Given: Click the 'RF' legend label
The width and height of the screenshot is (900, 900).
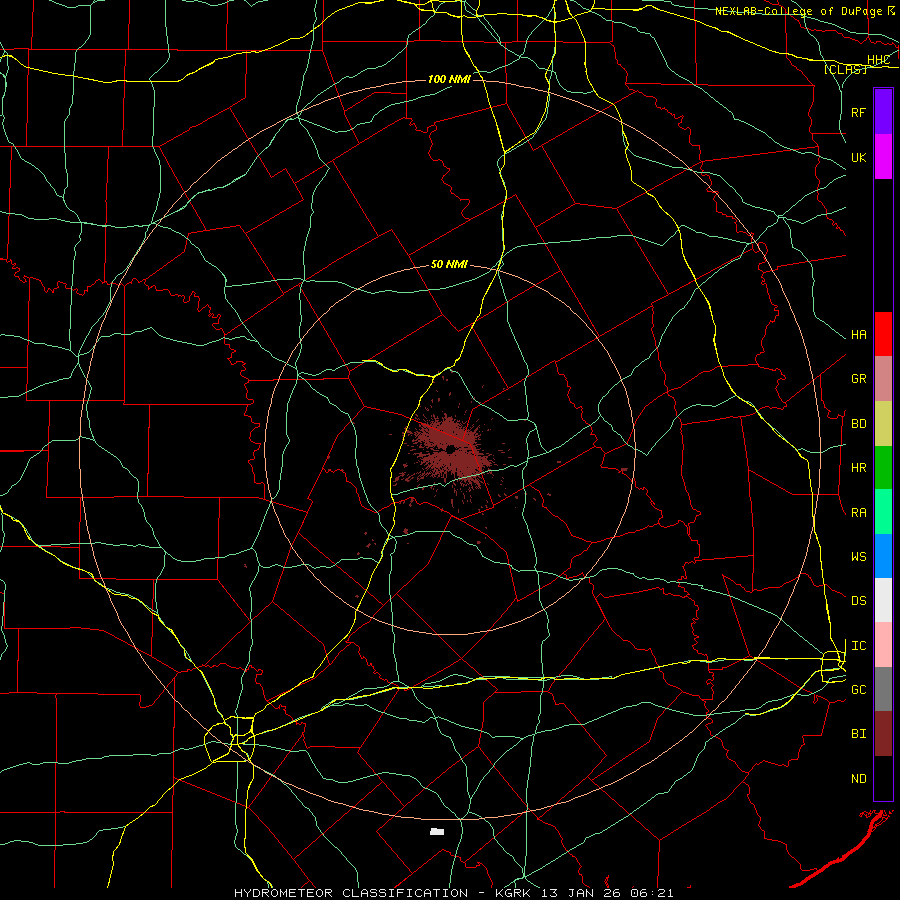Looking at the screenshot, I should tap(858, 112).
